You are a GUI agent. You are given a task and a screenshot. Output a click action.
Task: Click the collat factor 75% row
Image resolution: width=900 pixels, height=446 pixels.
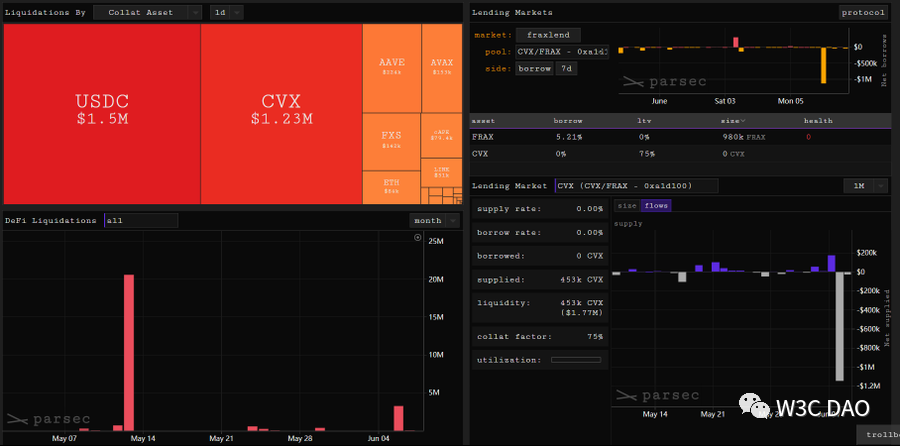(x=540, y=336)
